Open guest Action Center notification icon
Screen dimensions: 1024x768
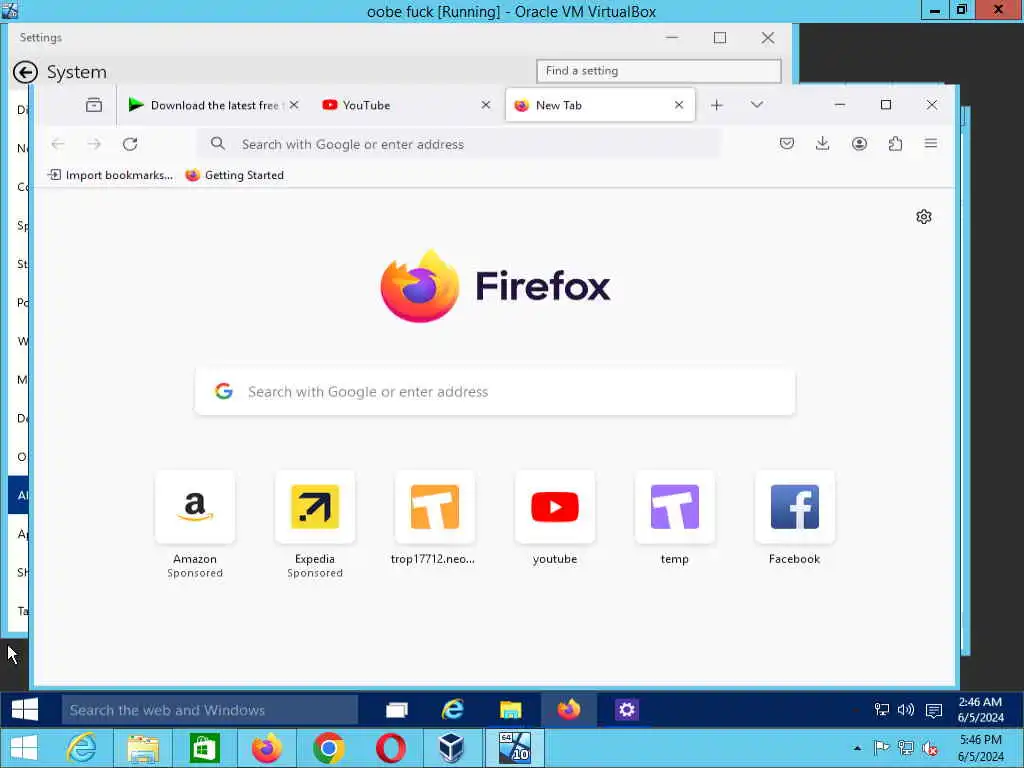(x=934, y=710)
